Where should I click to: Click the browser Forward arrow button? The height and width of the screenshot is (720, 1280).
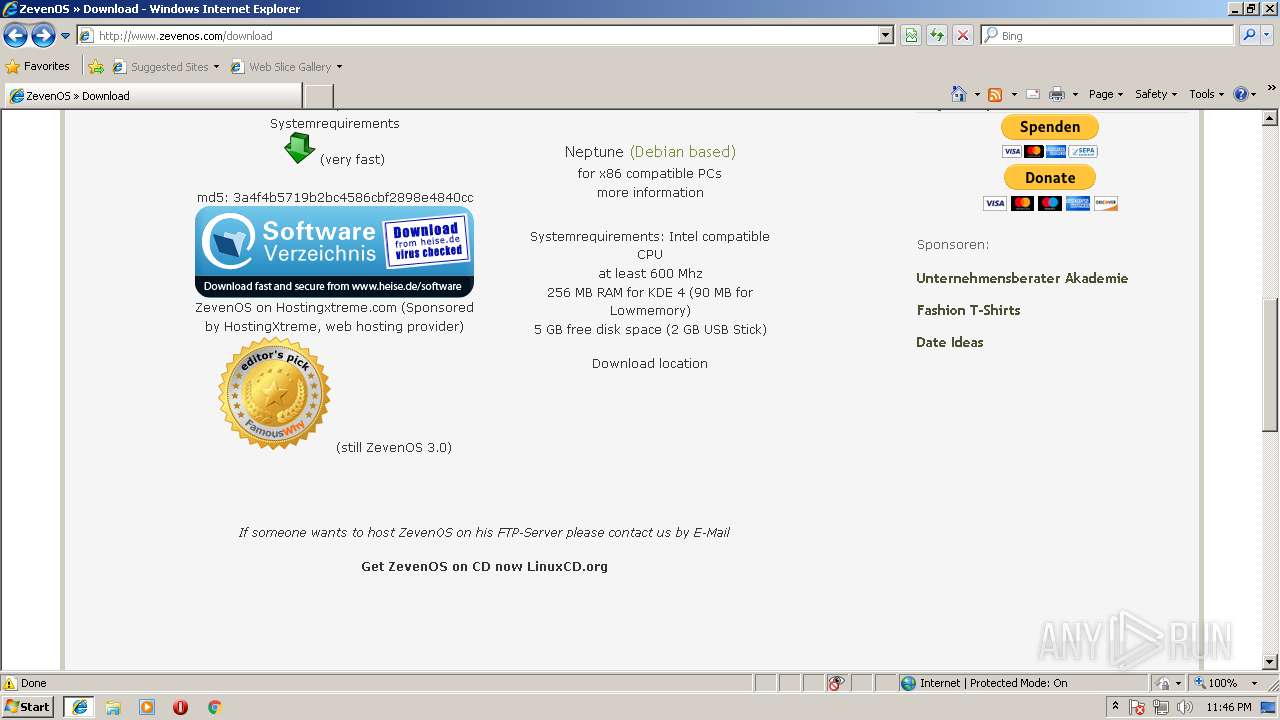[x=43, y=36]
